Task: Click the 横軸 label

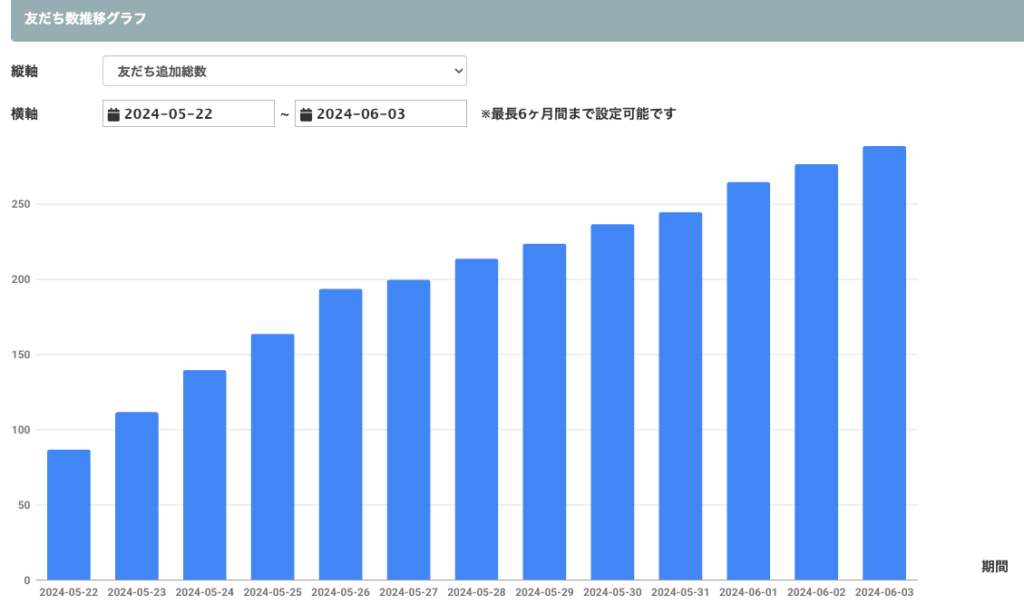Action: coord(24,114)
